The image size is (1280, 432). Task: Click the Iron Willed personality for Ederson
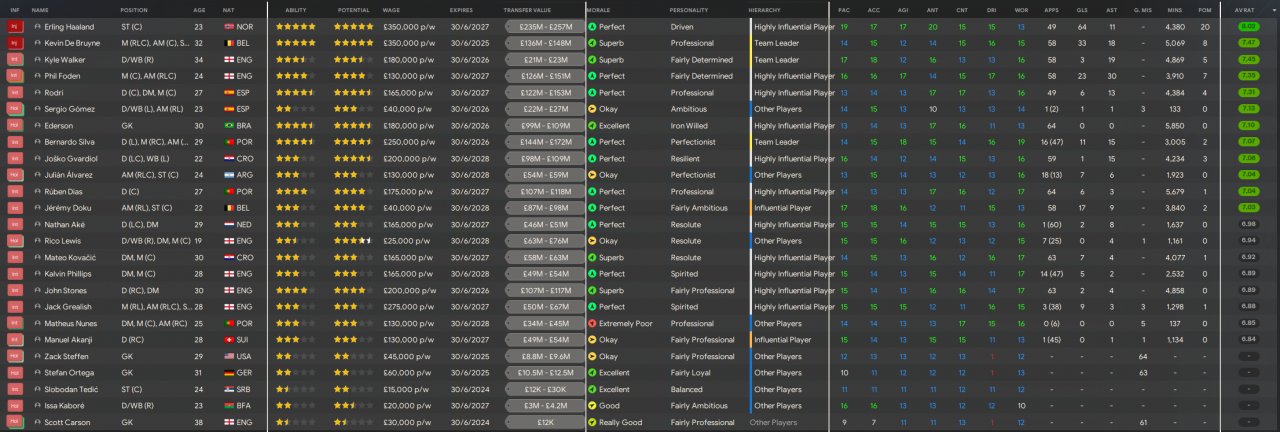point(689,126)
